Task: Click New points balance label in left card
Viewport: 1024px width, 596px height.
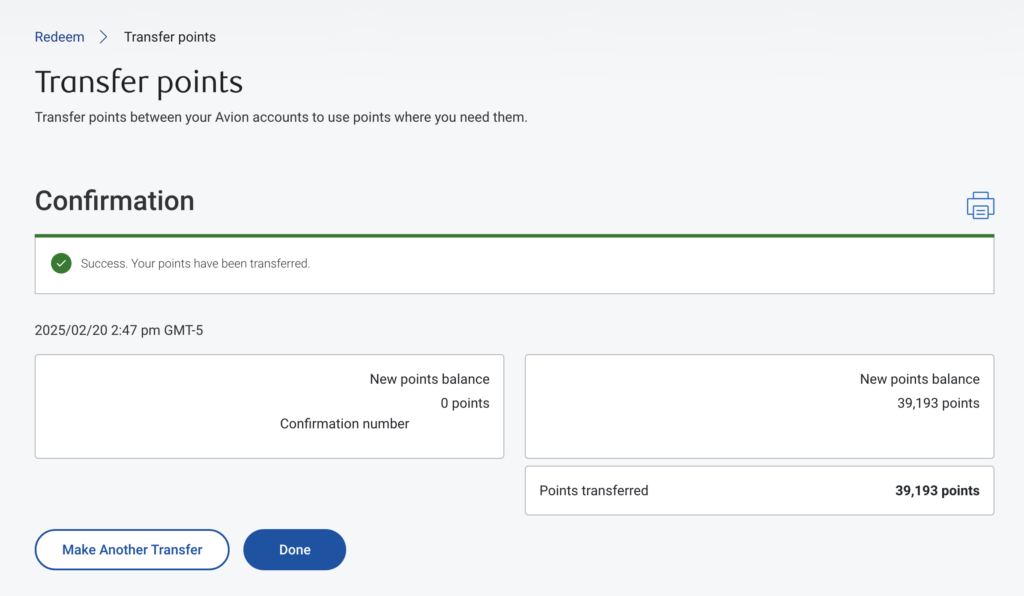Action: [x=430, y=379]
